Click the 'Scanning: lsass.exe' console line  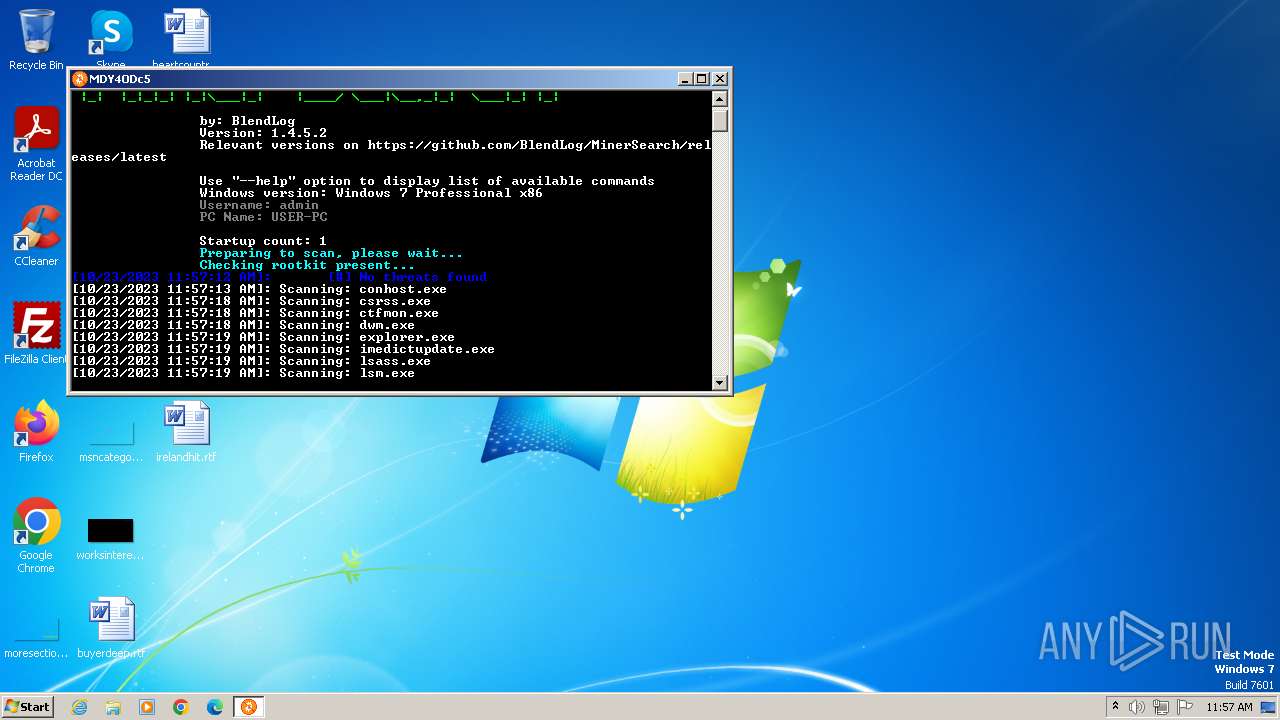251,361
